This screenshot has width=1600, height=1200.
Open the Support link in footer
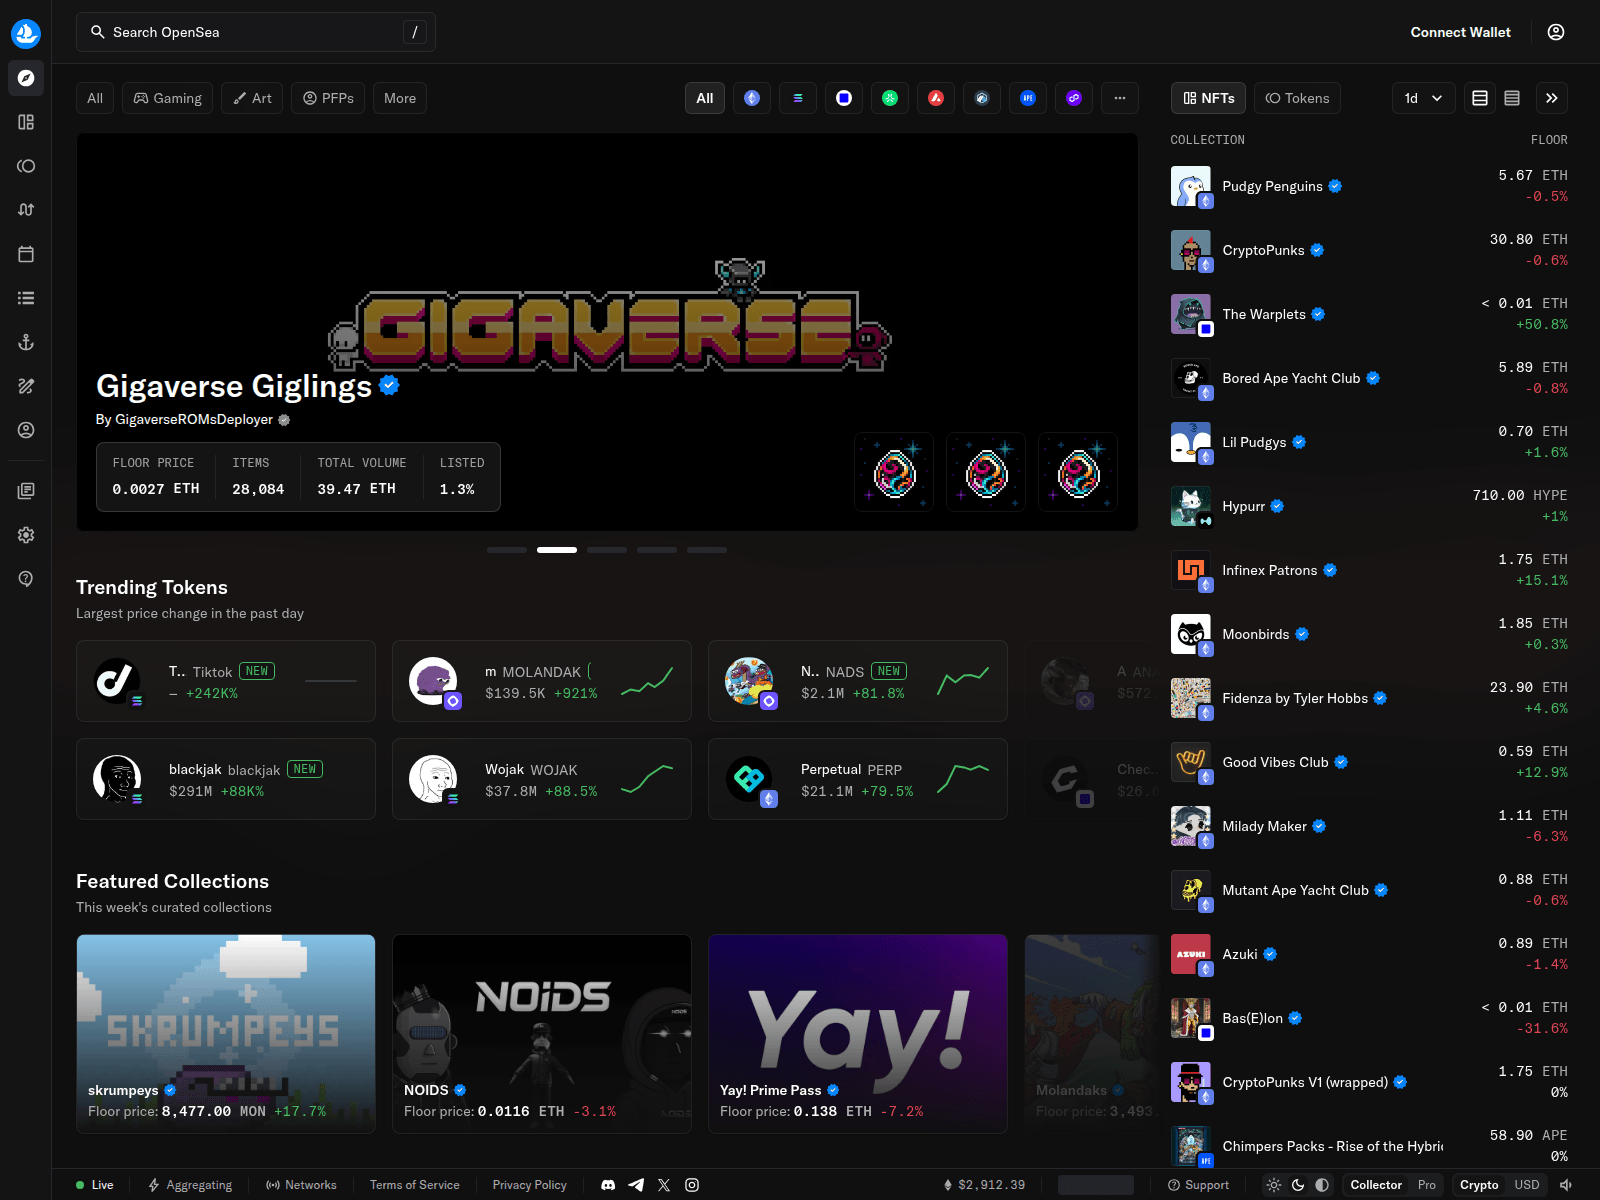[x=1199, y=1185]
